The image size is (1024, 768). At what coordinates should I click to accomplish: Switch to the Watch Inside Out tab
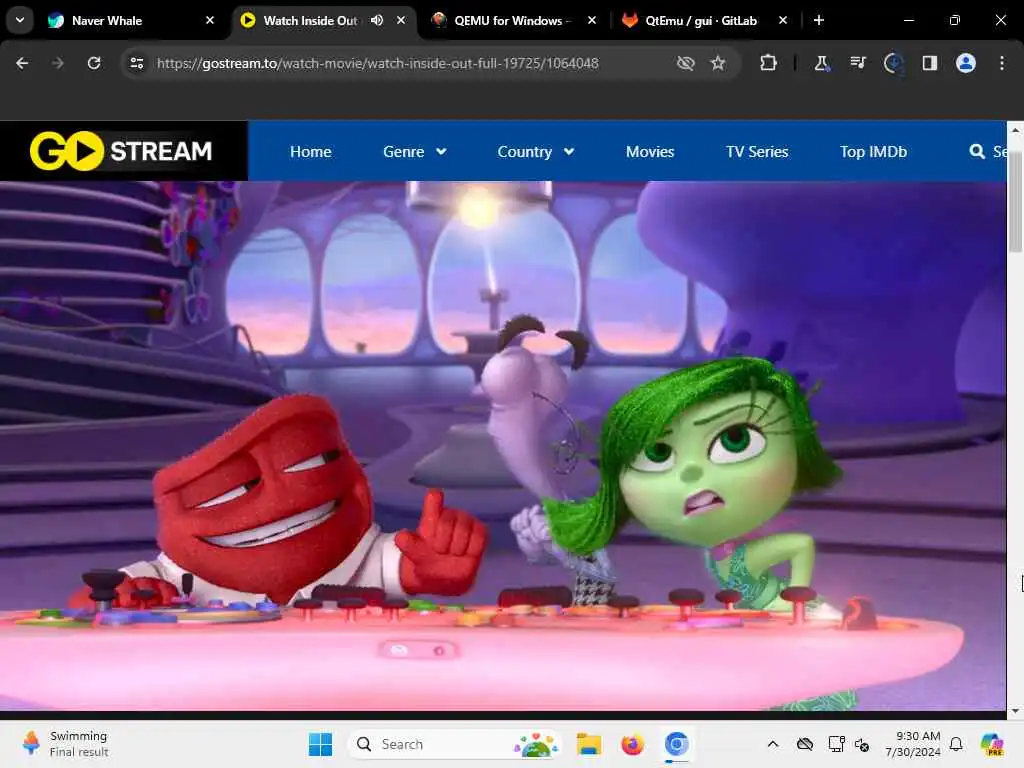click(x=310, y=21)
